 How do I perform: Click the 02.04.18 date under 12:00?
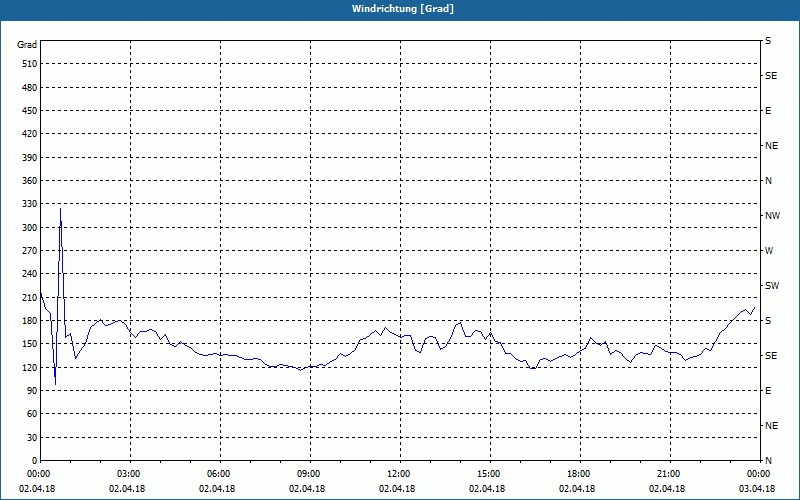[x=397, y=489]
